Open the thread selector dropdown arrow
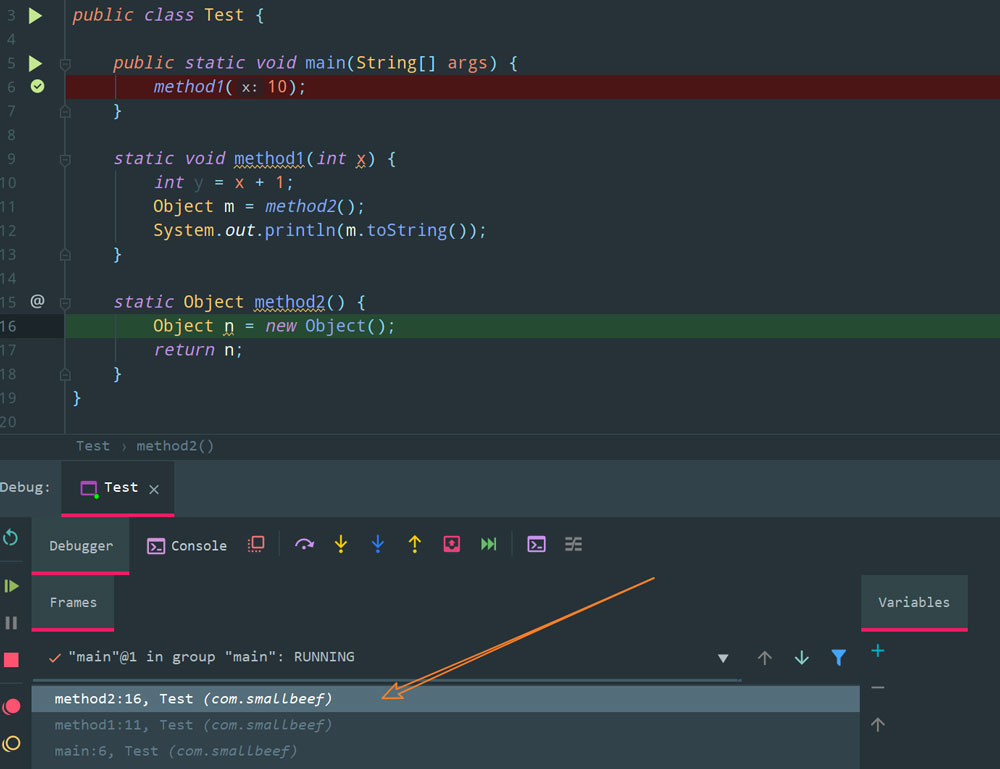Viewport: 1000px width, 769px height. 723,658
